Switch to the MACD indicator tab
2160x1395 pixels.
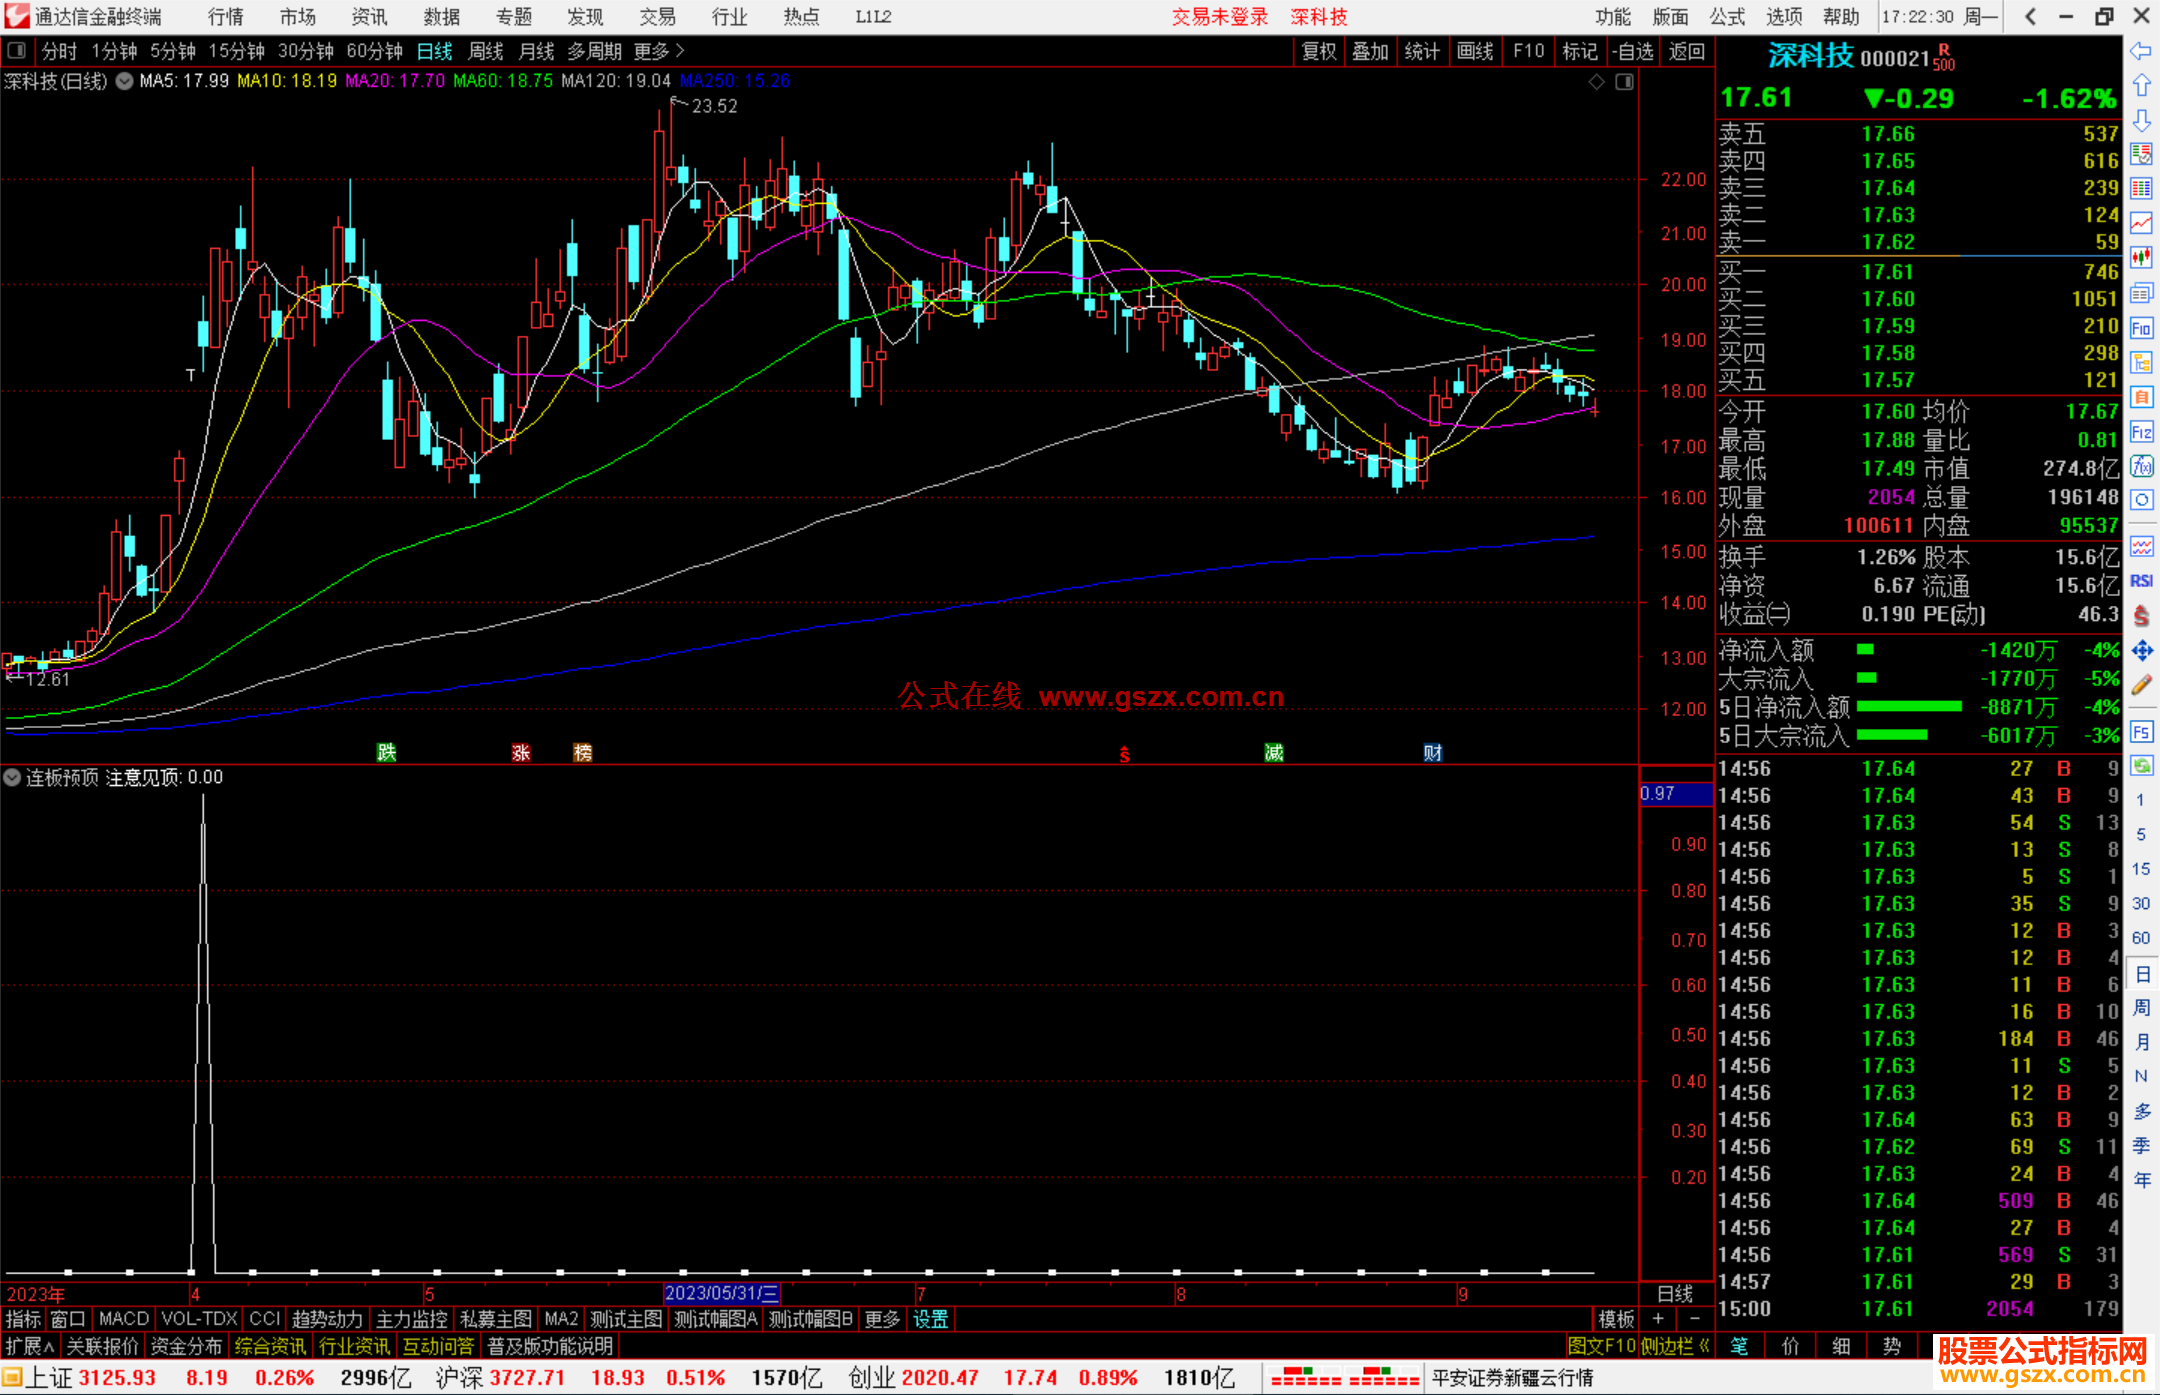[x=124, y=1319]
